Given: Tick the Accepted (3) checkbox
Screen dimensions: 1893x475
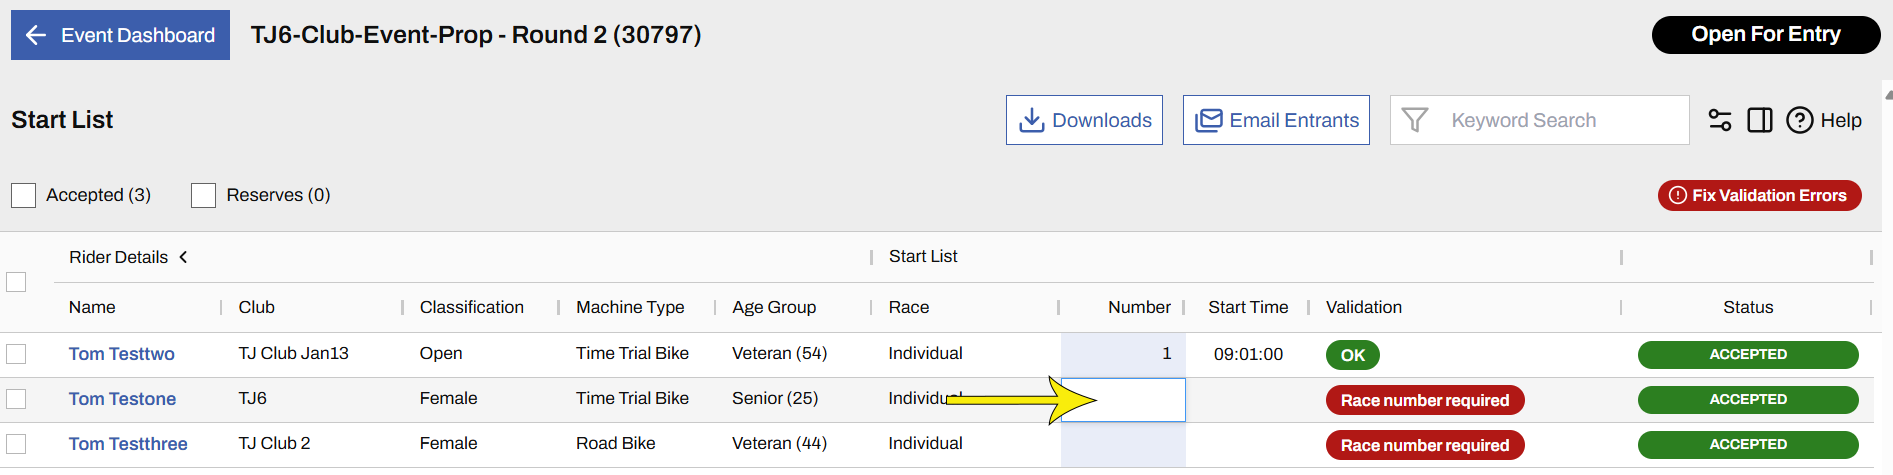Looking at the screenshot, I should (x=24, y=195).
